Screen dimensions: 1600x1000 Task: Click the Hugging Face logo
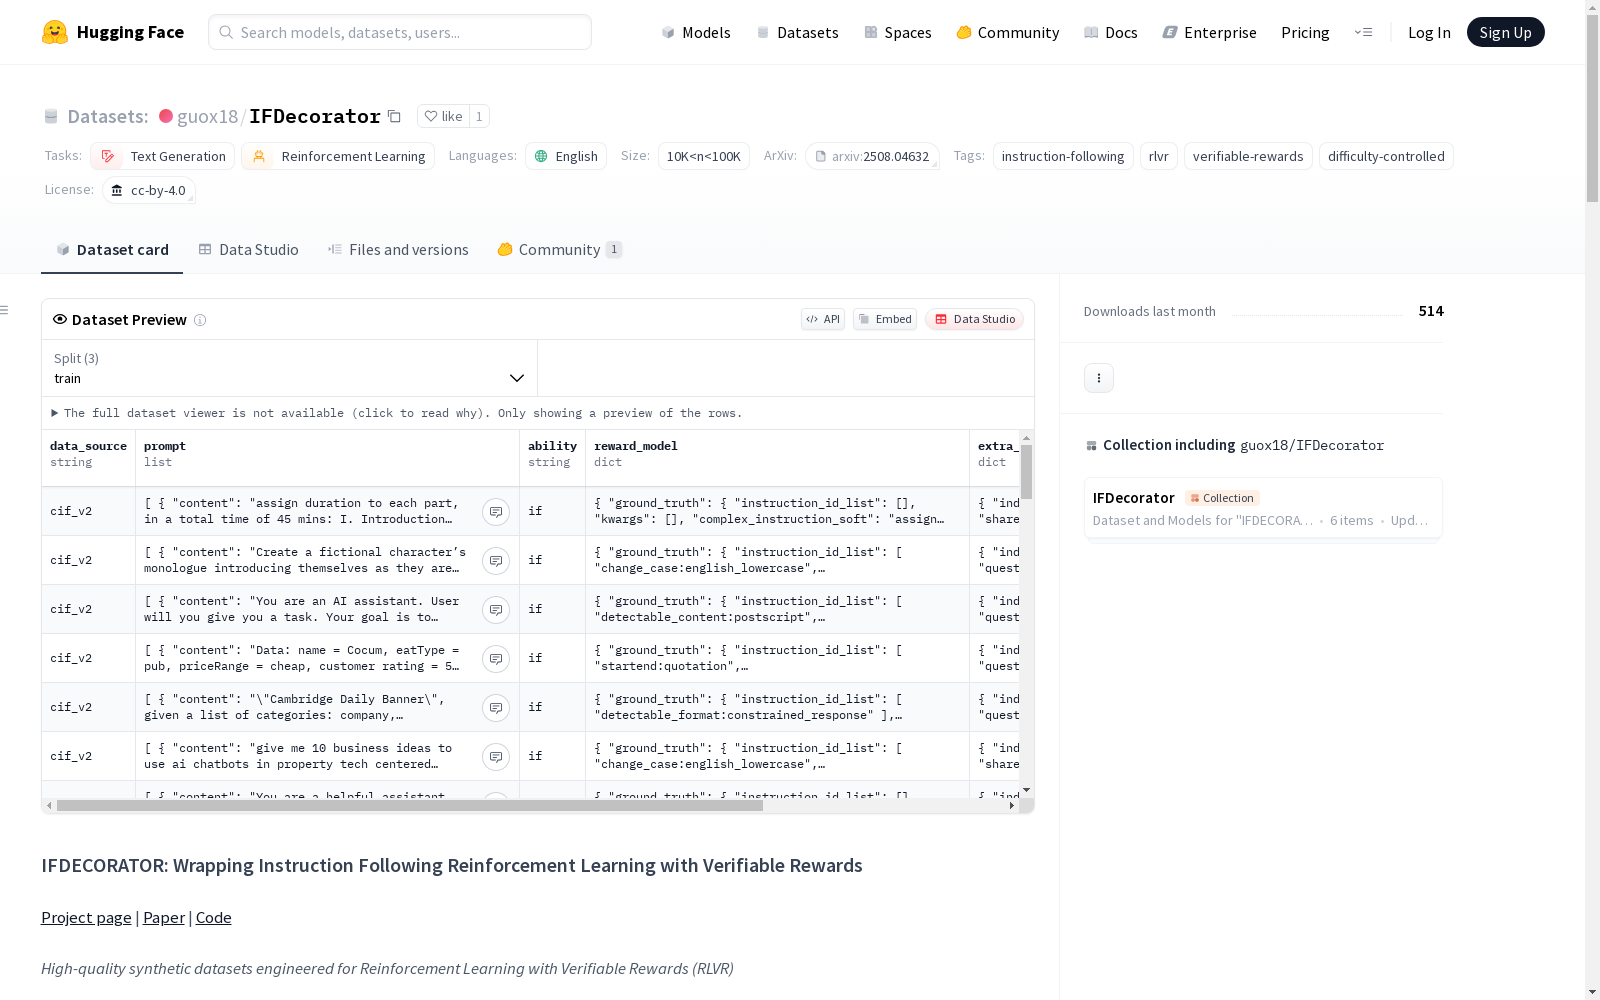tap(113, 32)
